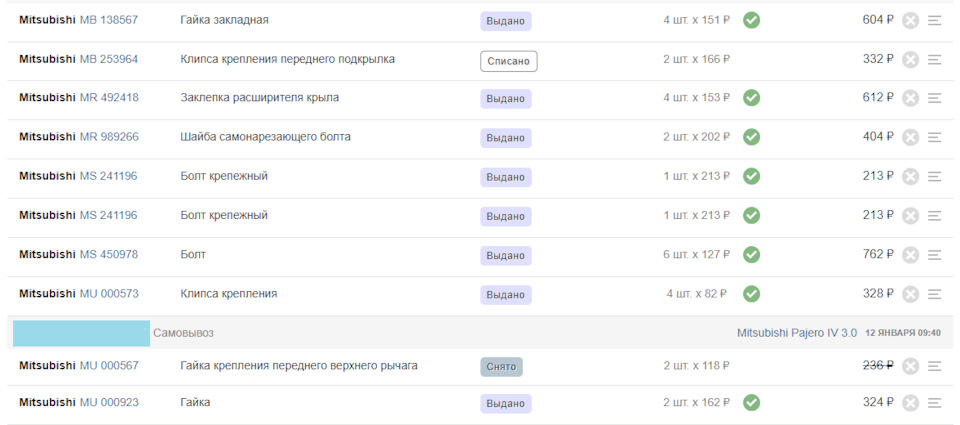The image size is (960, 425).
Task: Cancel the MS 450978 Болт item
Action: 910,255
